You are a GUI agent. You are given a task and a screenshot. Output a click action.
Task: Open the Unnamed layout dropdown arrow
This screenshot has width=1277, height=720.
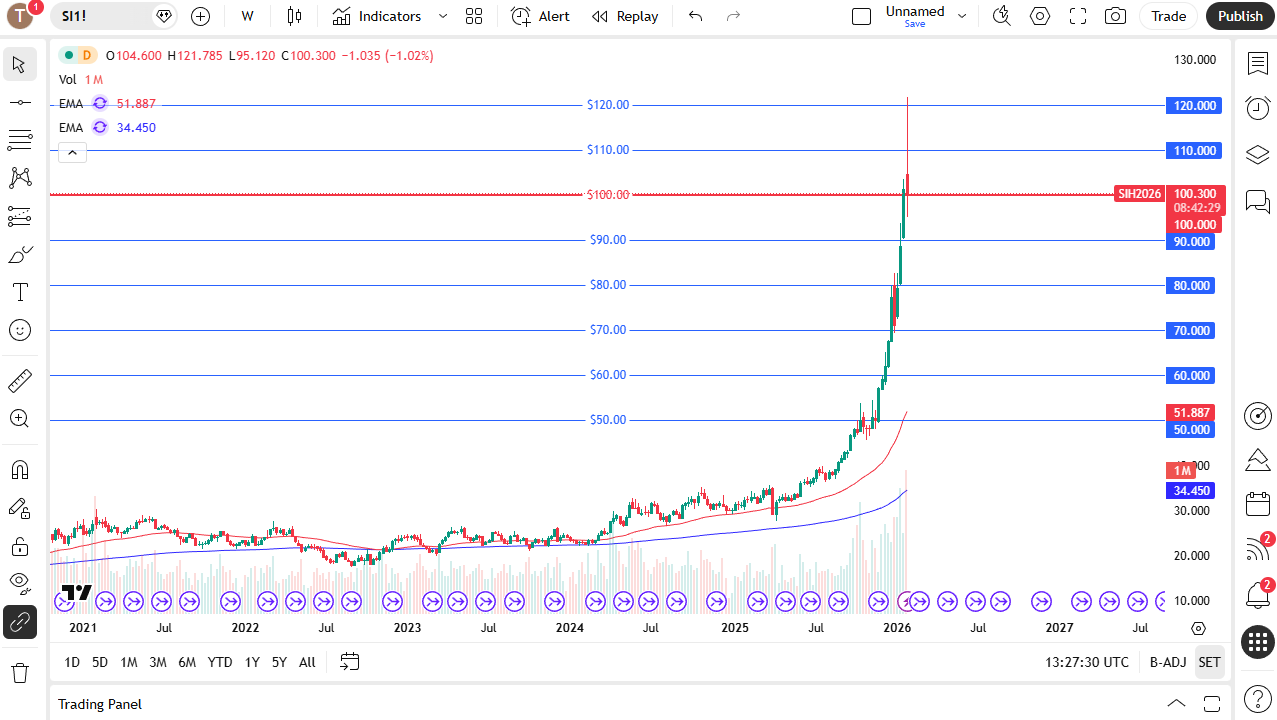(x=962, y=16)
